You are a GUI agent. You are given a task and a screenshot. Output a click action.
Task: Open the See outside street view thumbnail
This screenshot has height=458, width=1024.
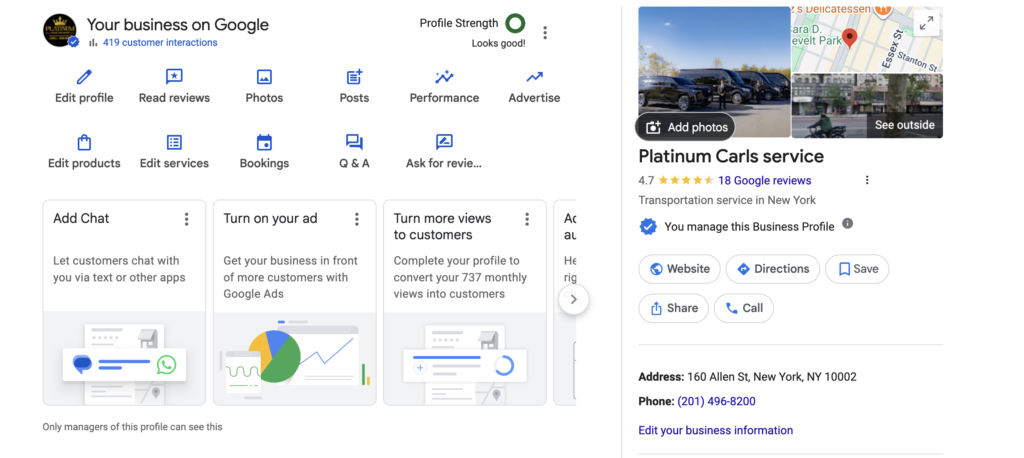coord(867,106)
